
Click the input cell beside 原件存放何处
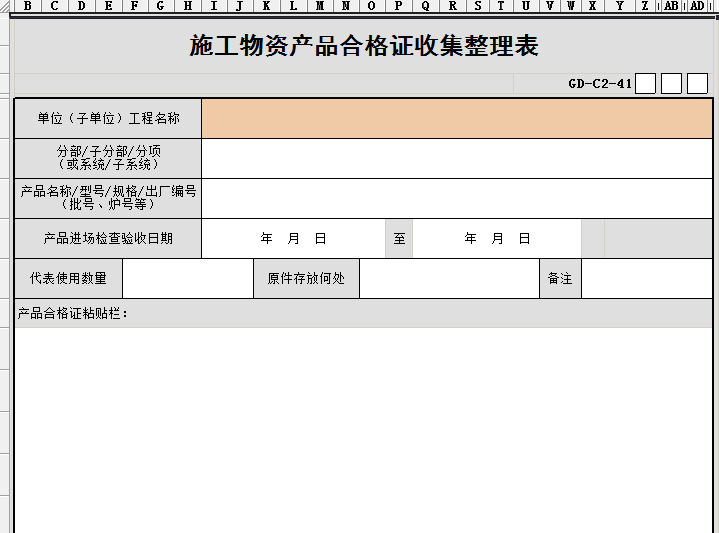(449, 278)
